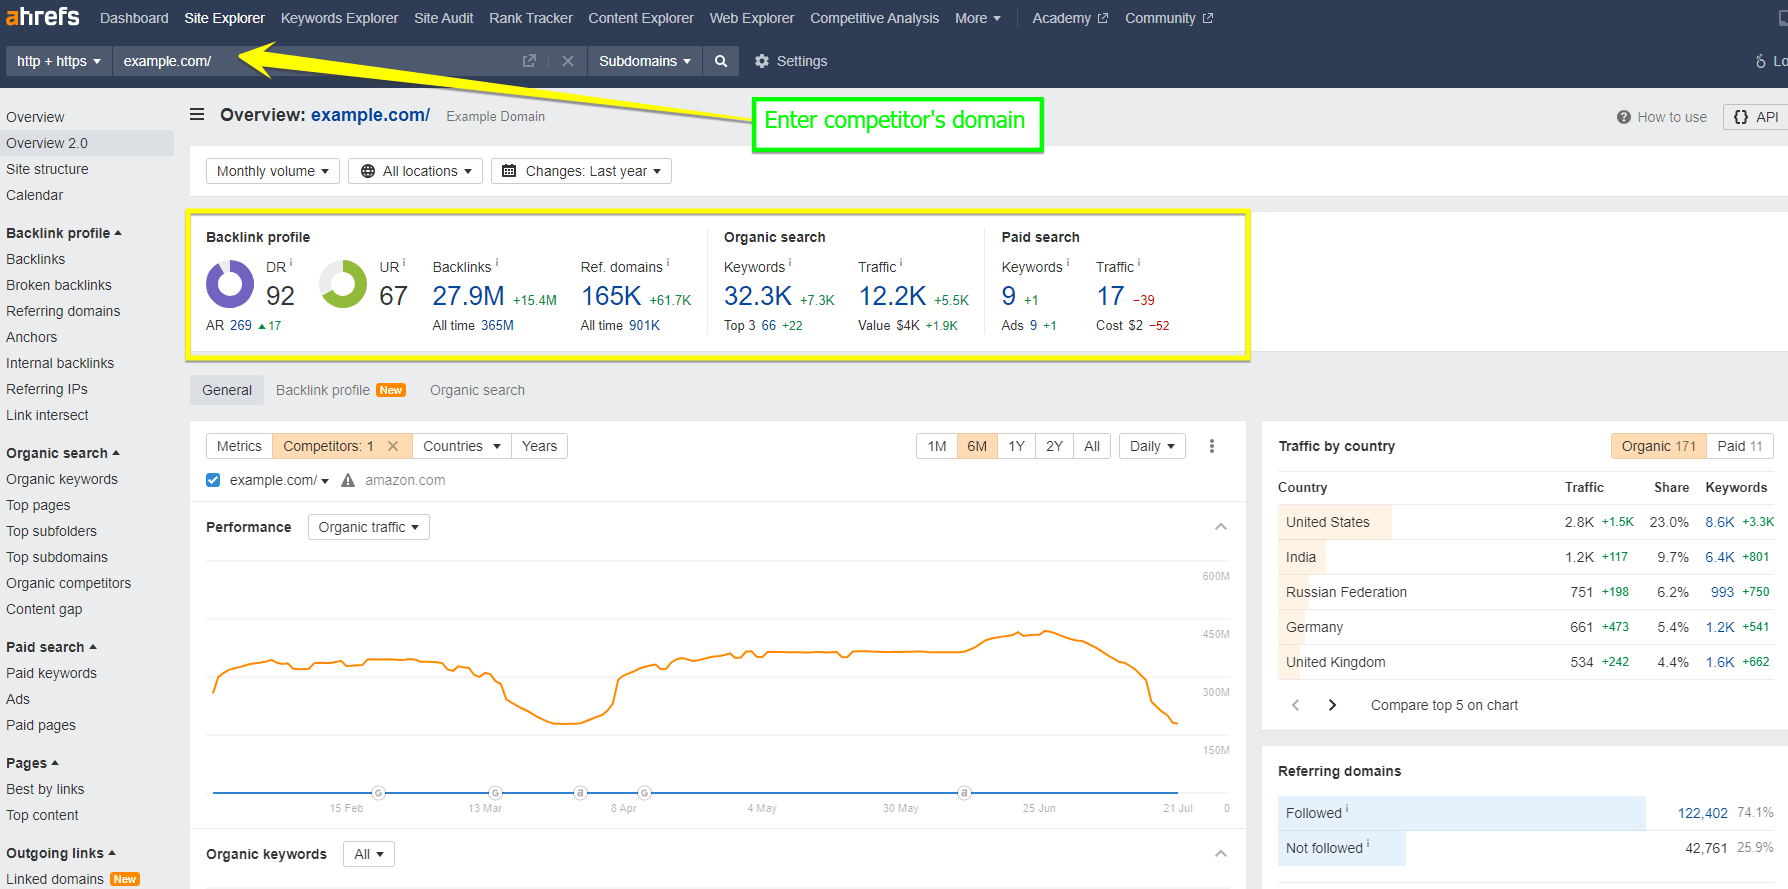The width and height of the screenshot is (1788, 889).
Task: Open Subdomains mode dropdown
Action: (645, 61)
